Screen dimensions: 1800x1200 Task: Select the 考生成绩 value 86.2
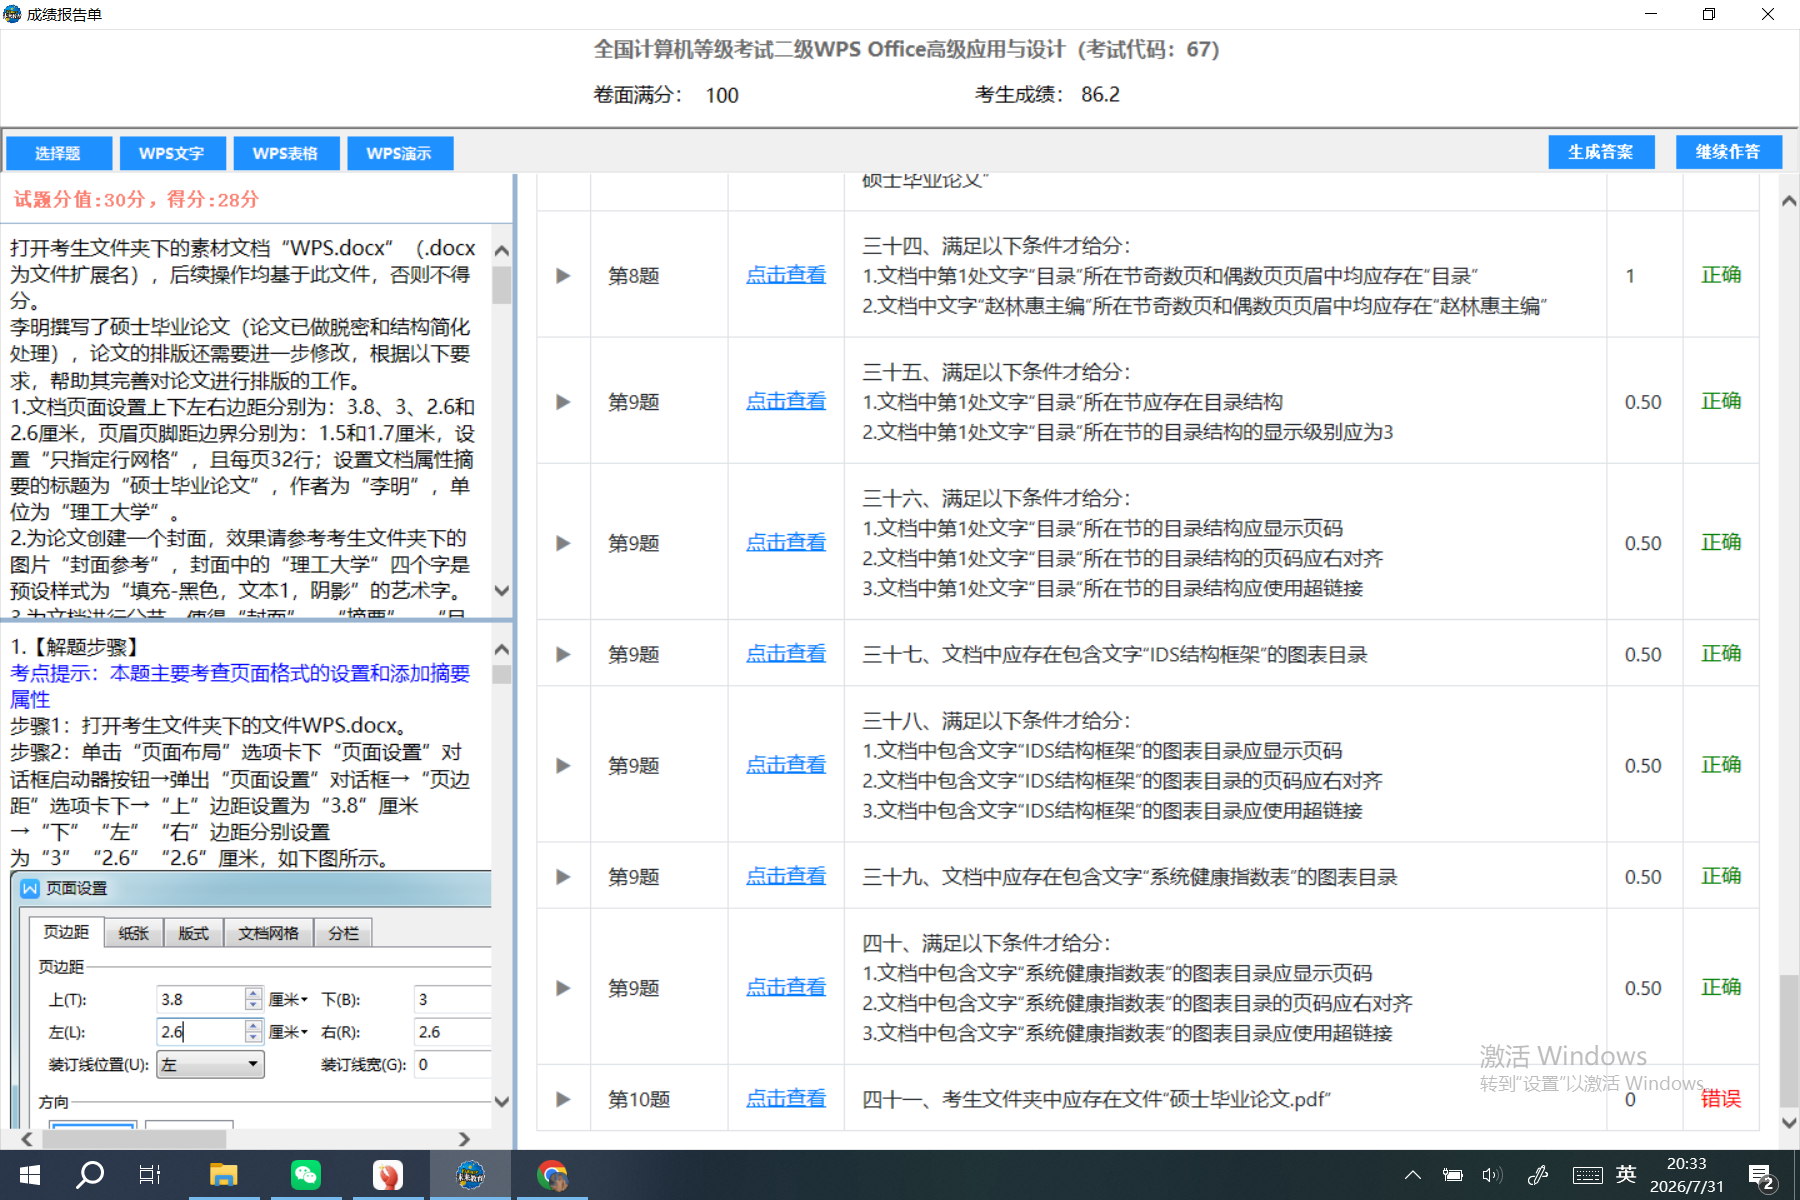[x=1100, y=94]
